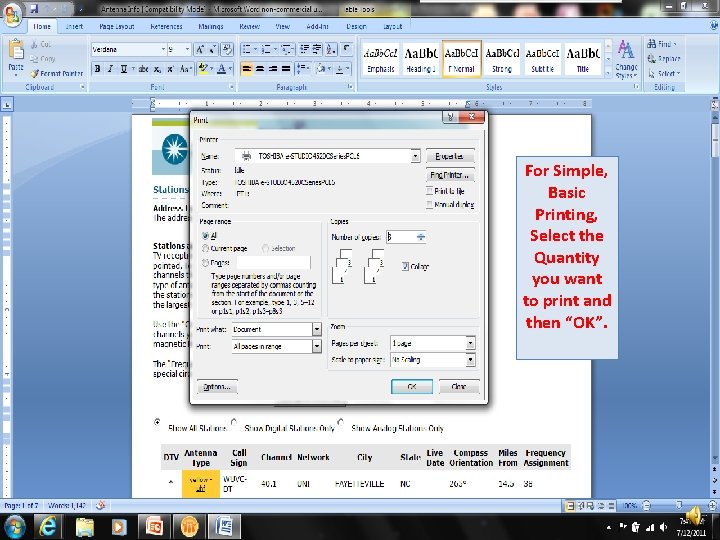Click the Bold formatting icon

click(97, 69)
